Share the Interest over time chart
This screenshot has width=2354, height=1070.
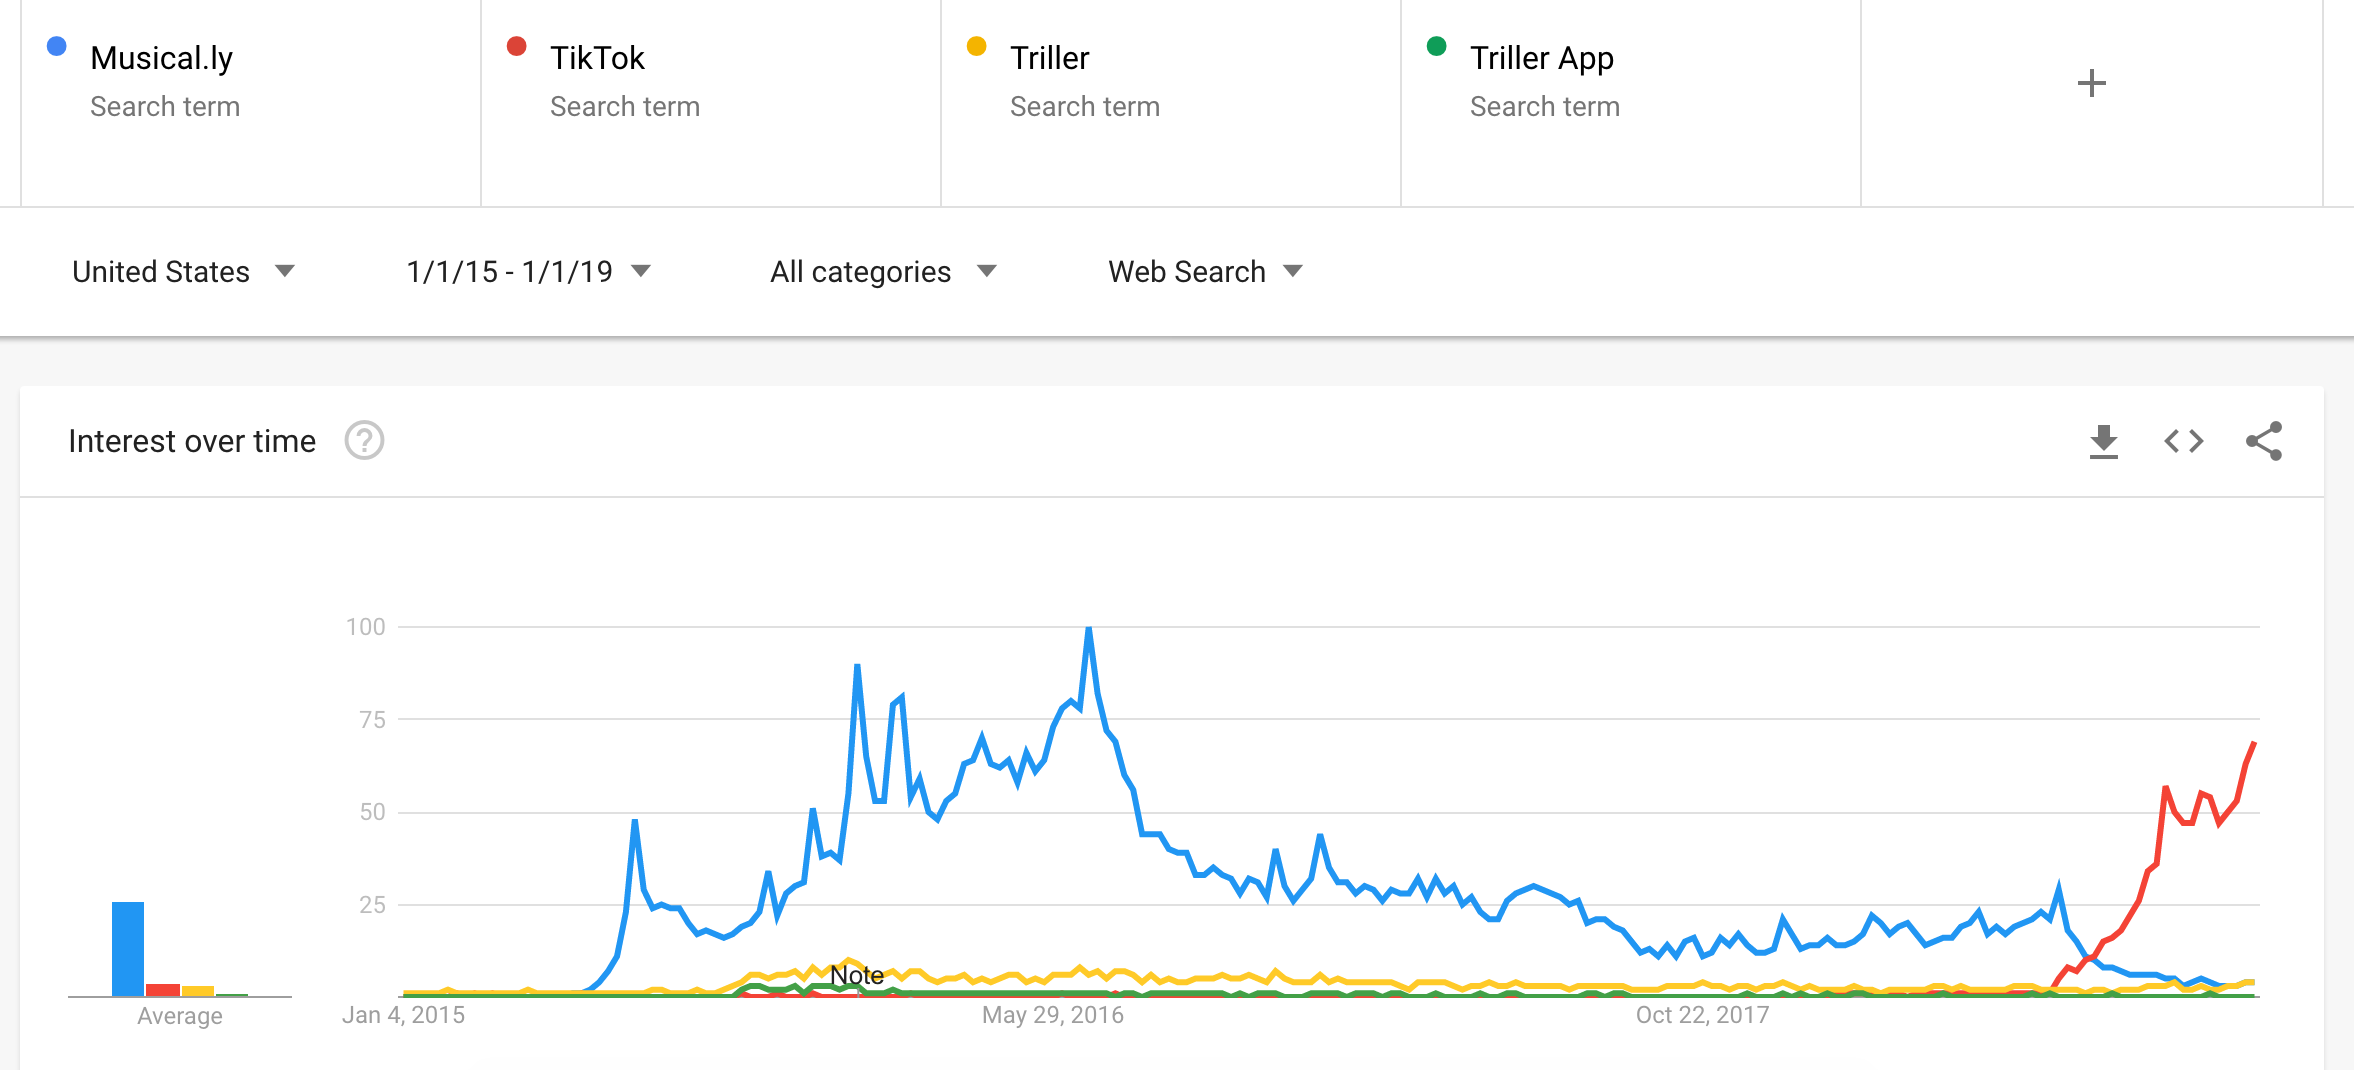(x=2264, y=441)
